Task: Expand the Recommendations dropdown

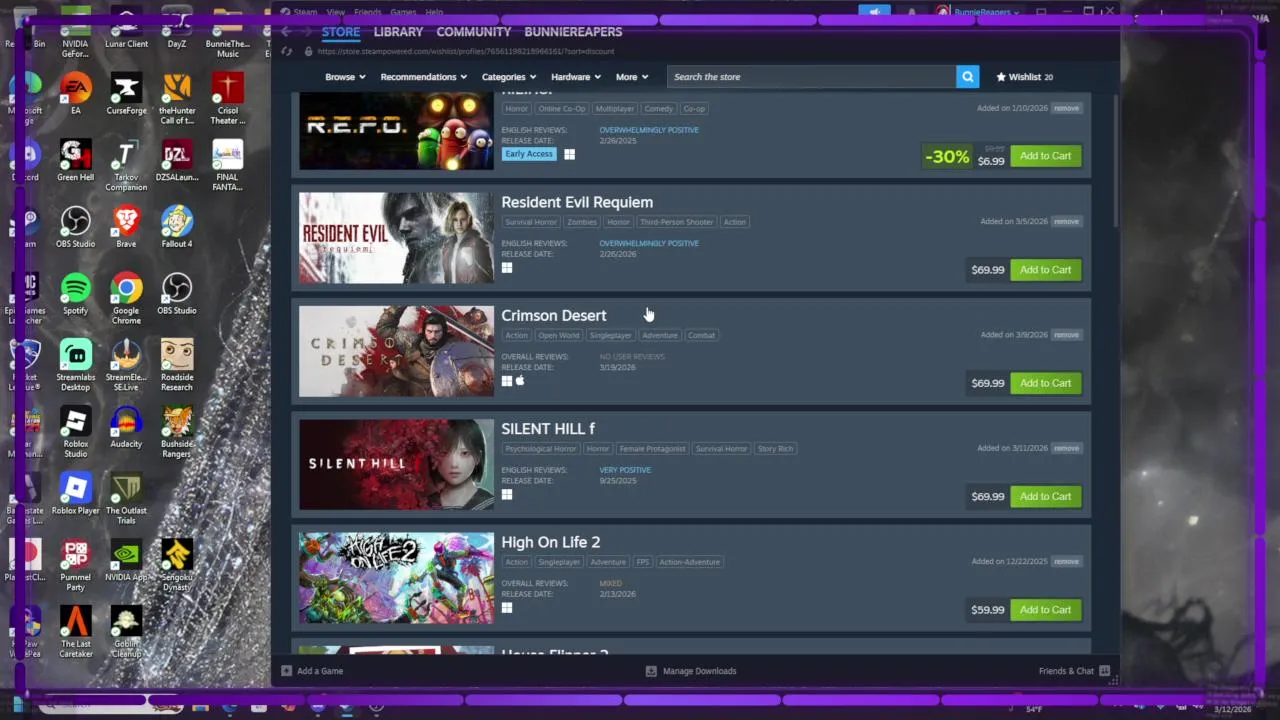Action: pos(425,77)
